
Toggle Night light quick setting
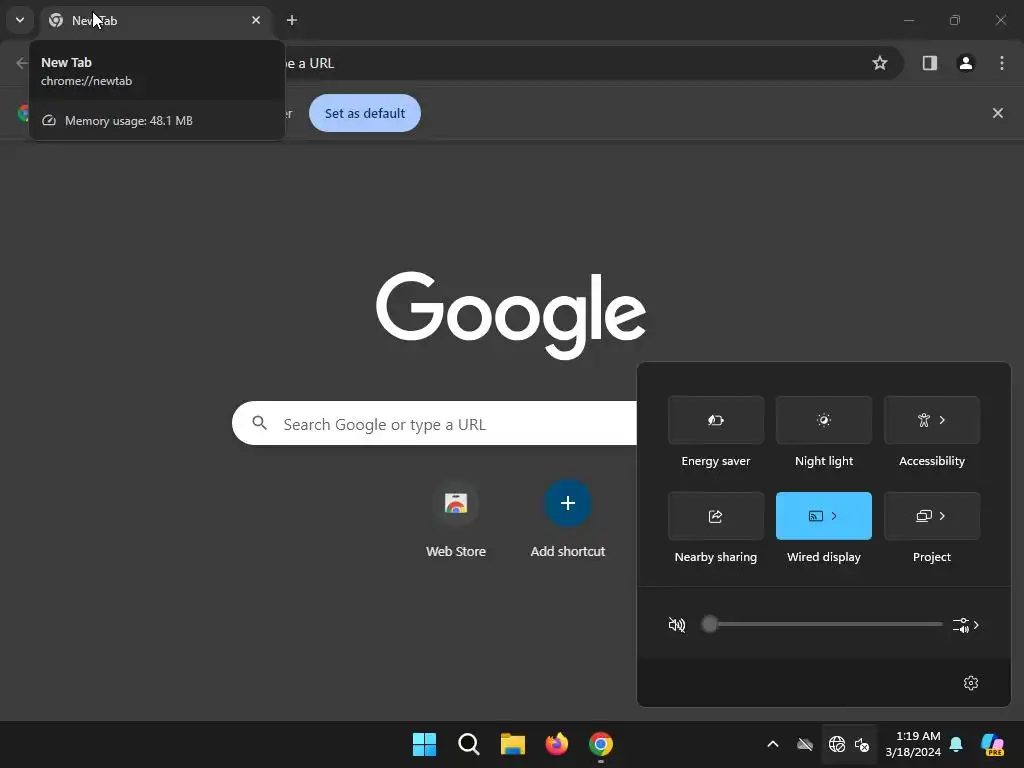pyautogui.click(x=824, y=420)
